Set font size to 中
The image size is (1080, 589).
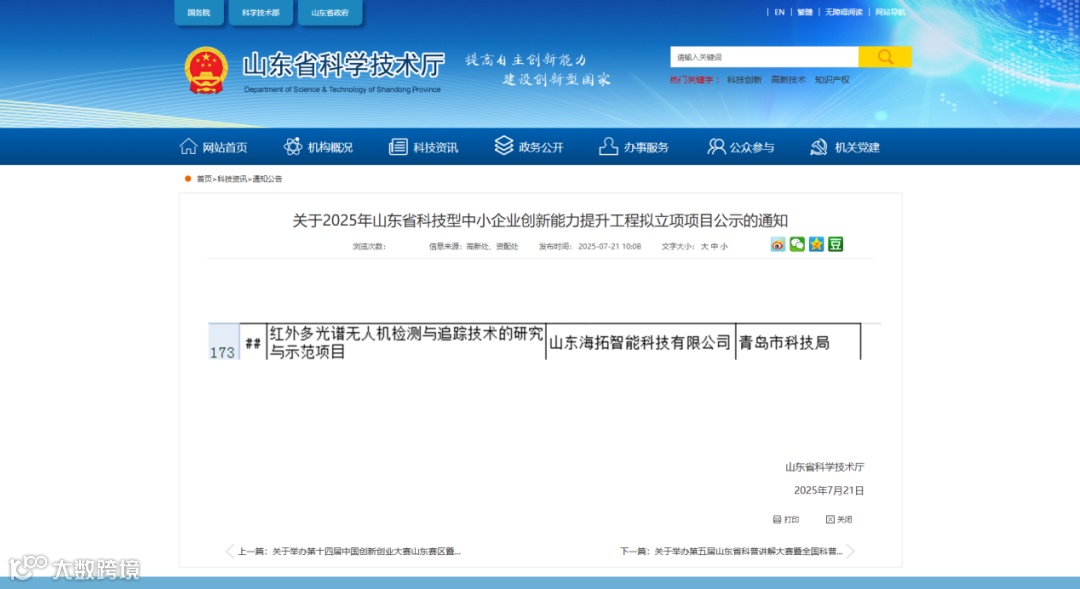(714, 247)
